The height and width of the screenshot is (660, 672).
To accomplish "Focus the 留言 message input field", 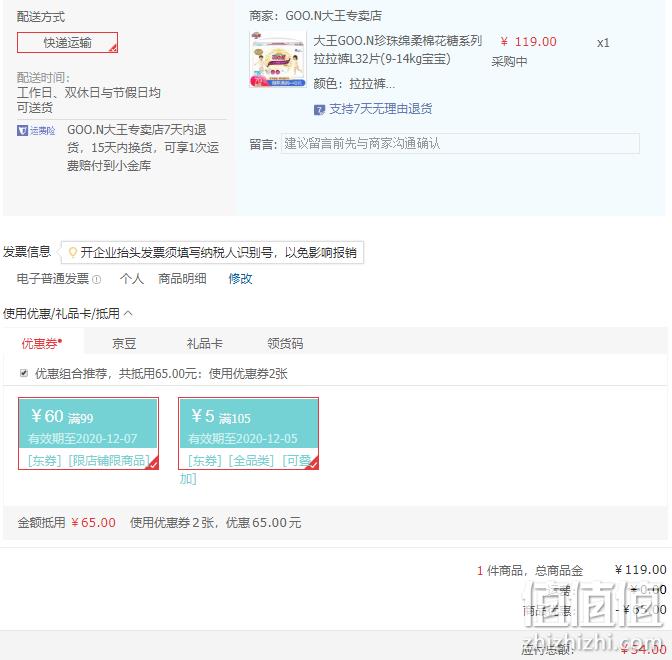I will [x=460, y=144].
